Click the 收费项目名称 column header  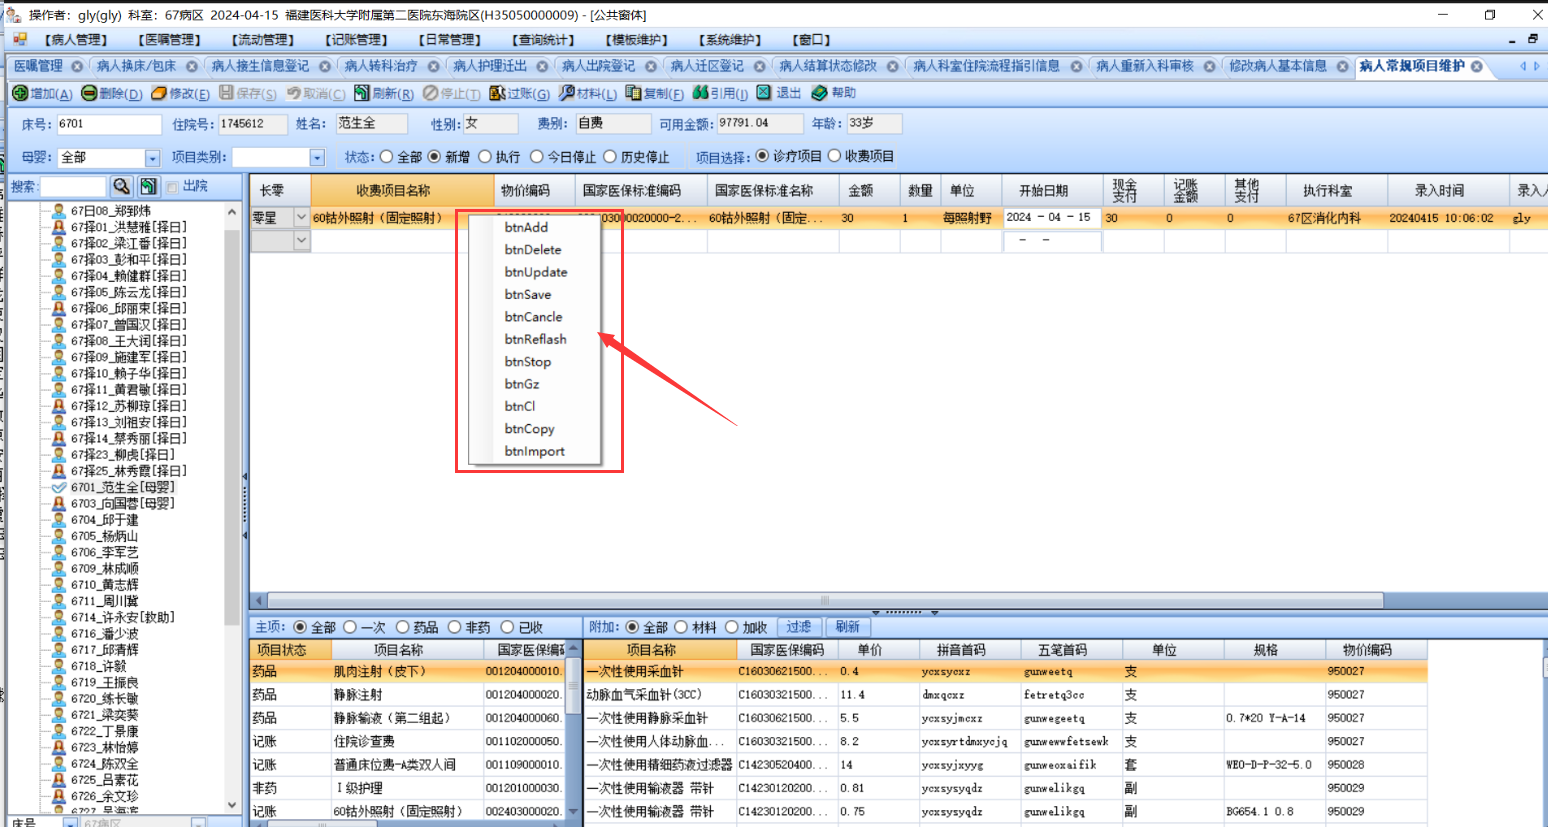[x=403, y=190]
